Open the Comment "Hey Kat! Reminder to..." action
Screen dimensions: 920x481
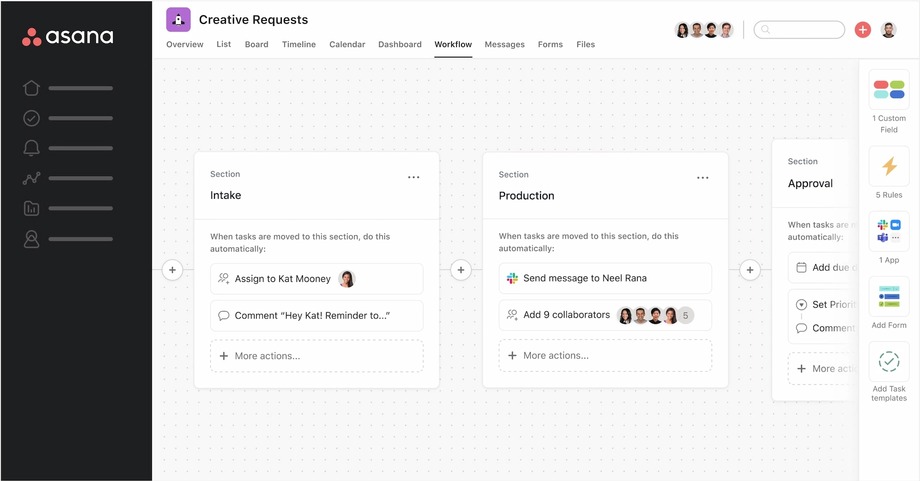coord(317,316)
